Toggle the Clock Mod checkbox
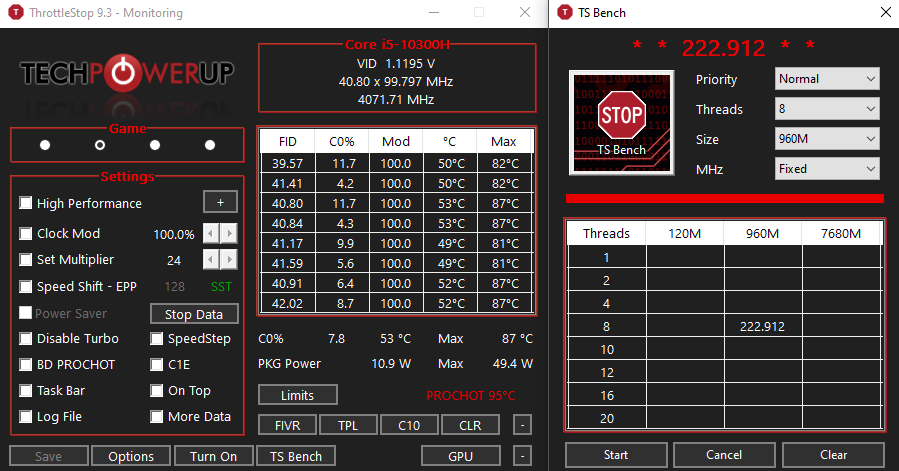The image size is (899, 471). 25,233
